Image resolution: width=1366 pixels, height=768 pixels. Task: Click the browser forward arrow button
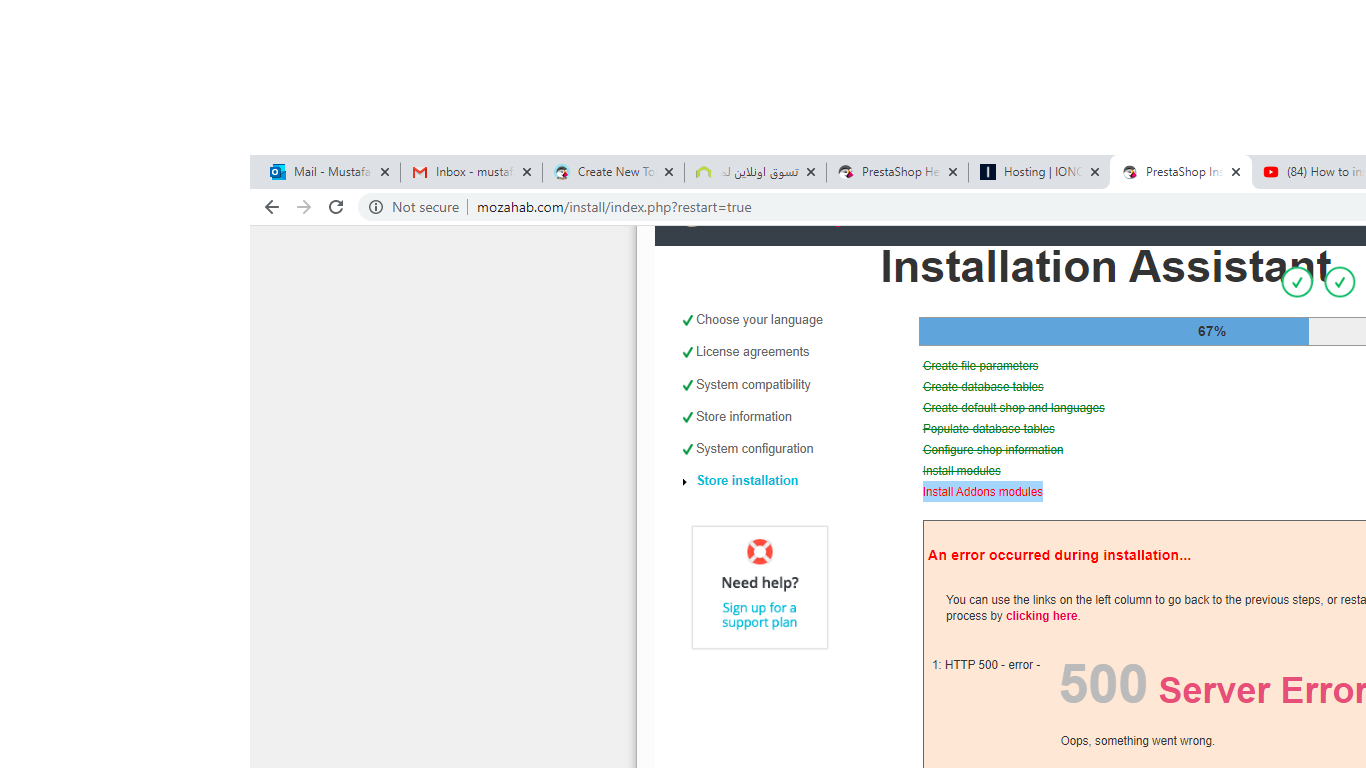[x=304, y=207]
